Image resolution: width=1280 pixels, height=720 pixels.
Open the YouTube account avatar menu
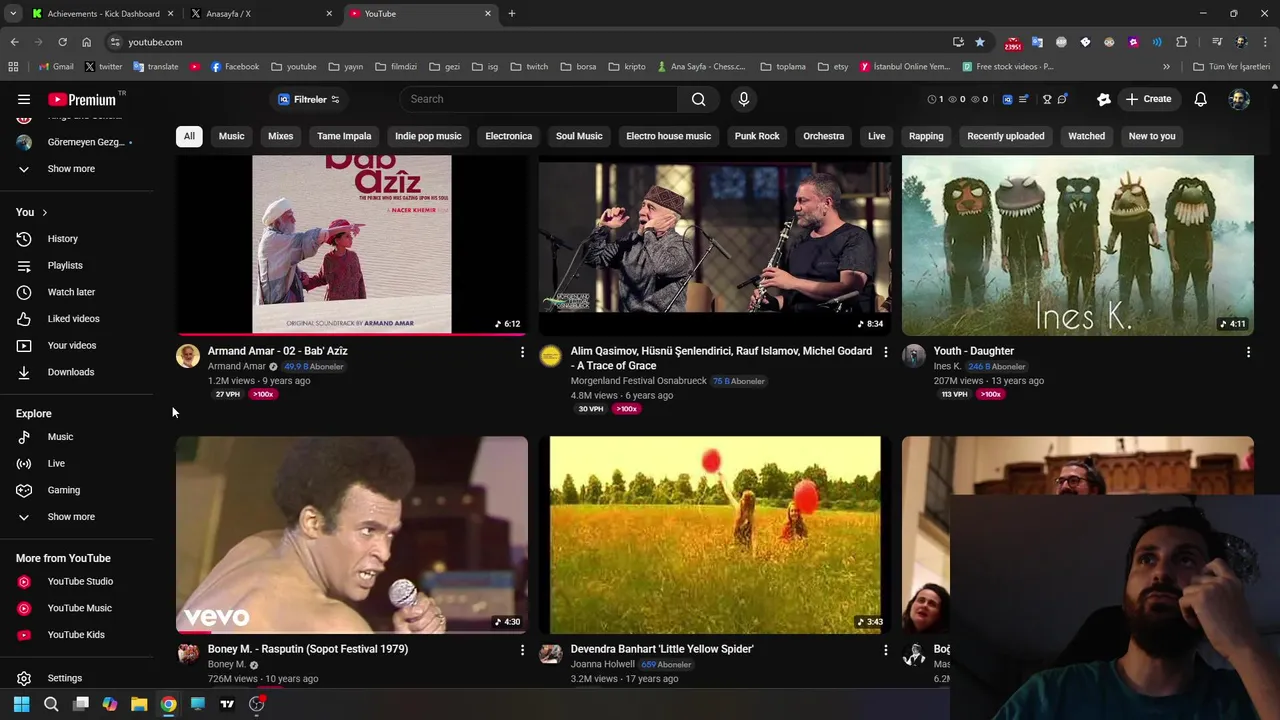[1239, 99]
